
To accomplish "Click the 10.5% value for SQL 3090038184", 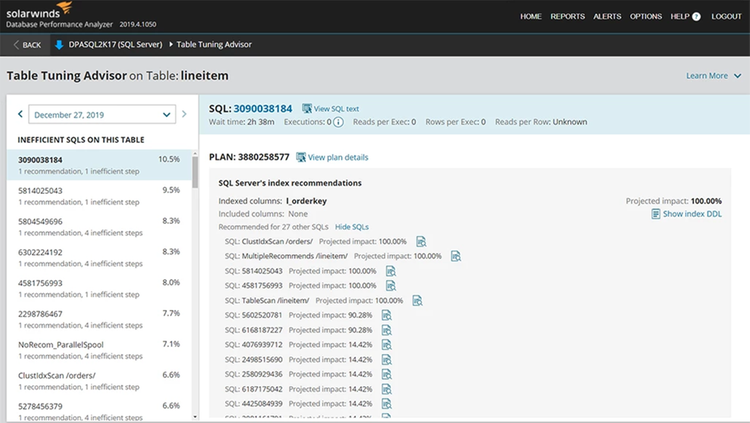I will coord(169,159).
